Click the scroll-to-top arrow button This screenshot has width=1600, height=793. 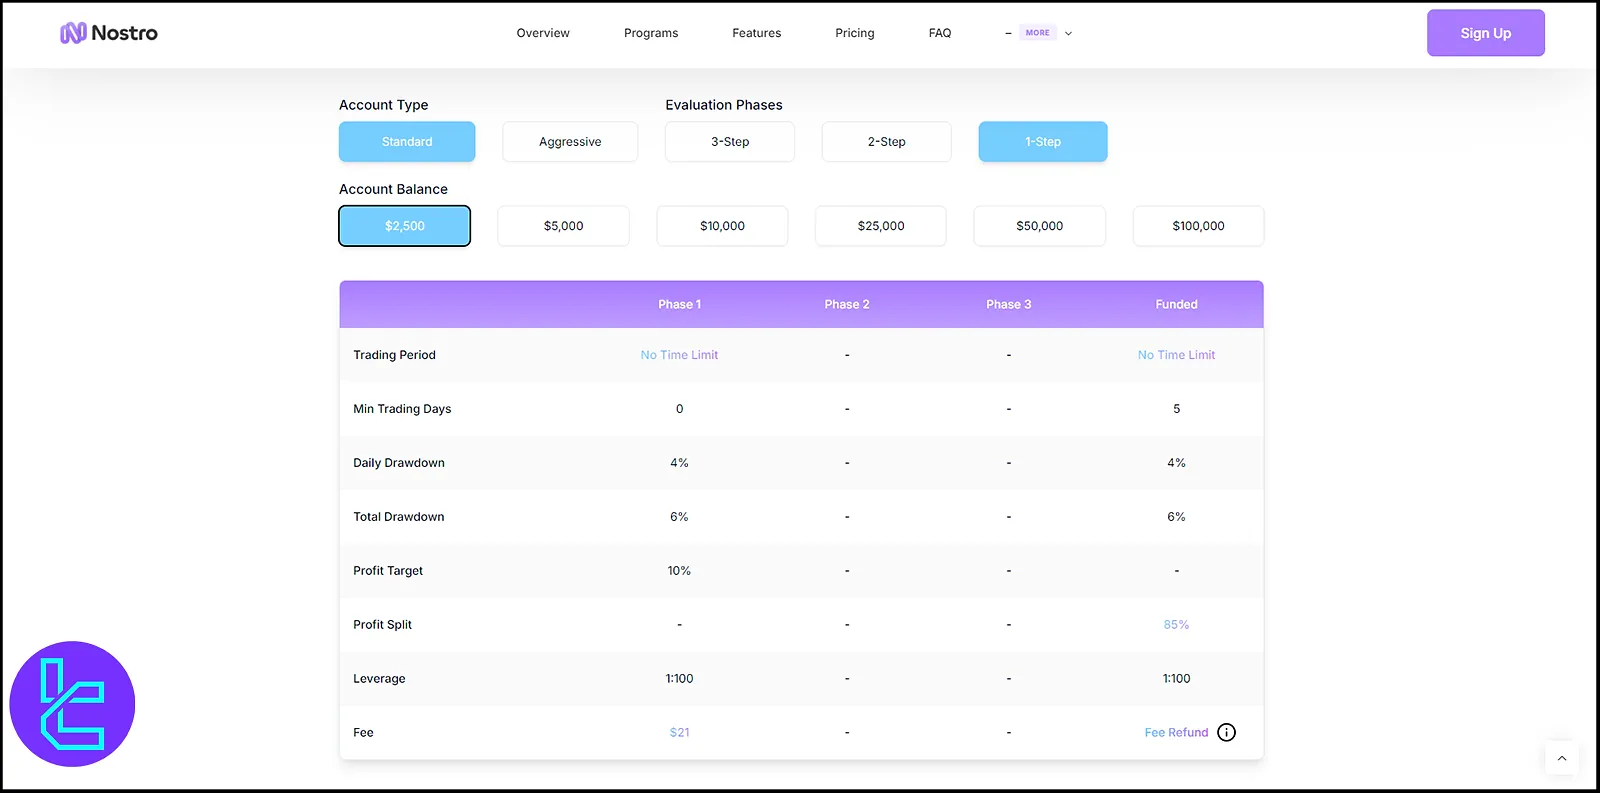tap(1561, 758)
